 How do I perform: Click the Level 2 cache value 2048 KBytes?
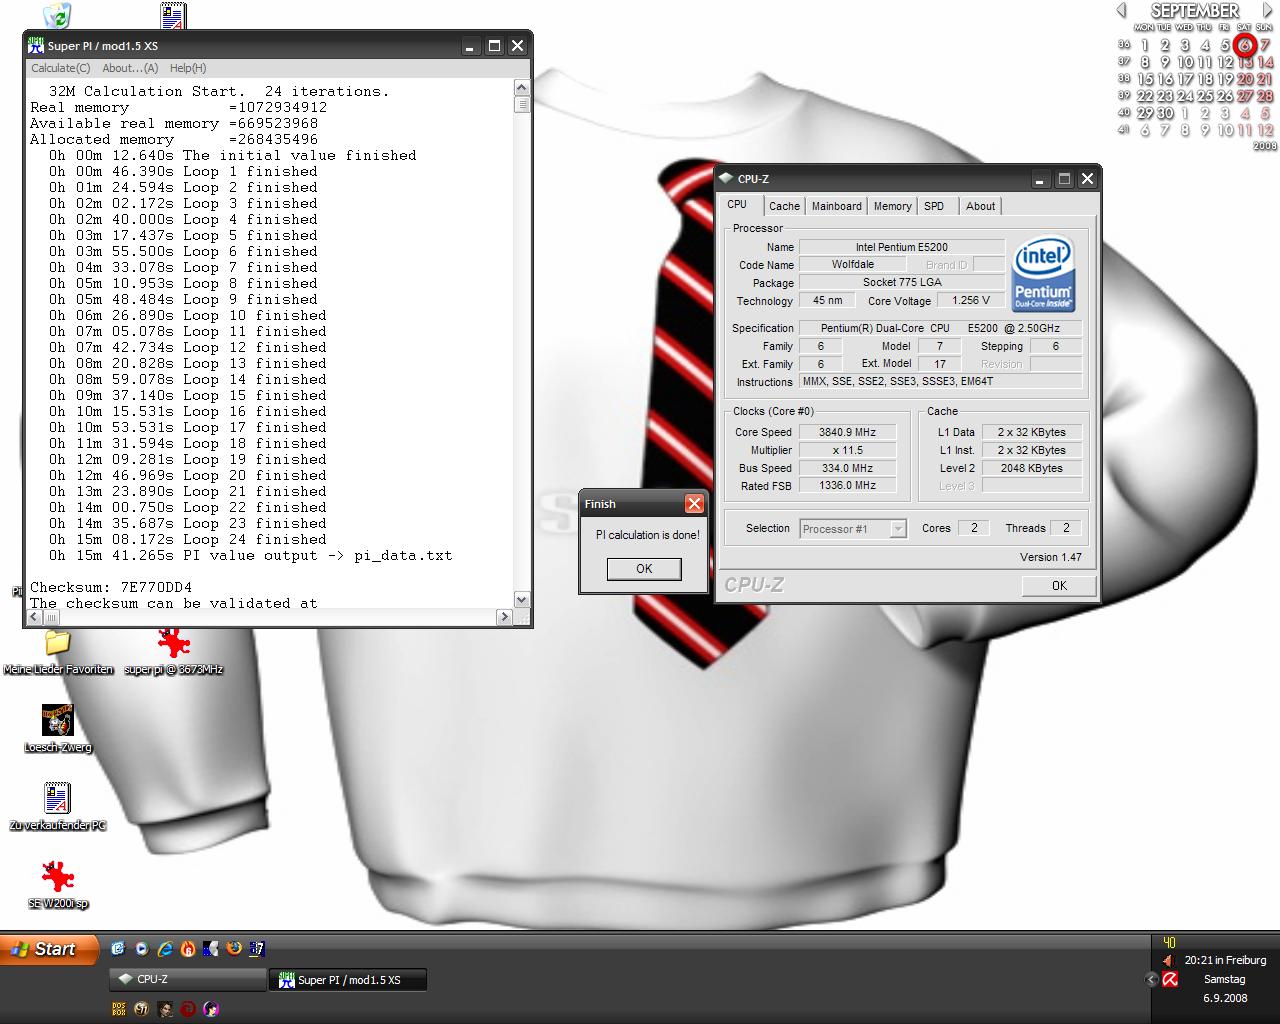(1032, 468)
